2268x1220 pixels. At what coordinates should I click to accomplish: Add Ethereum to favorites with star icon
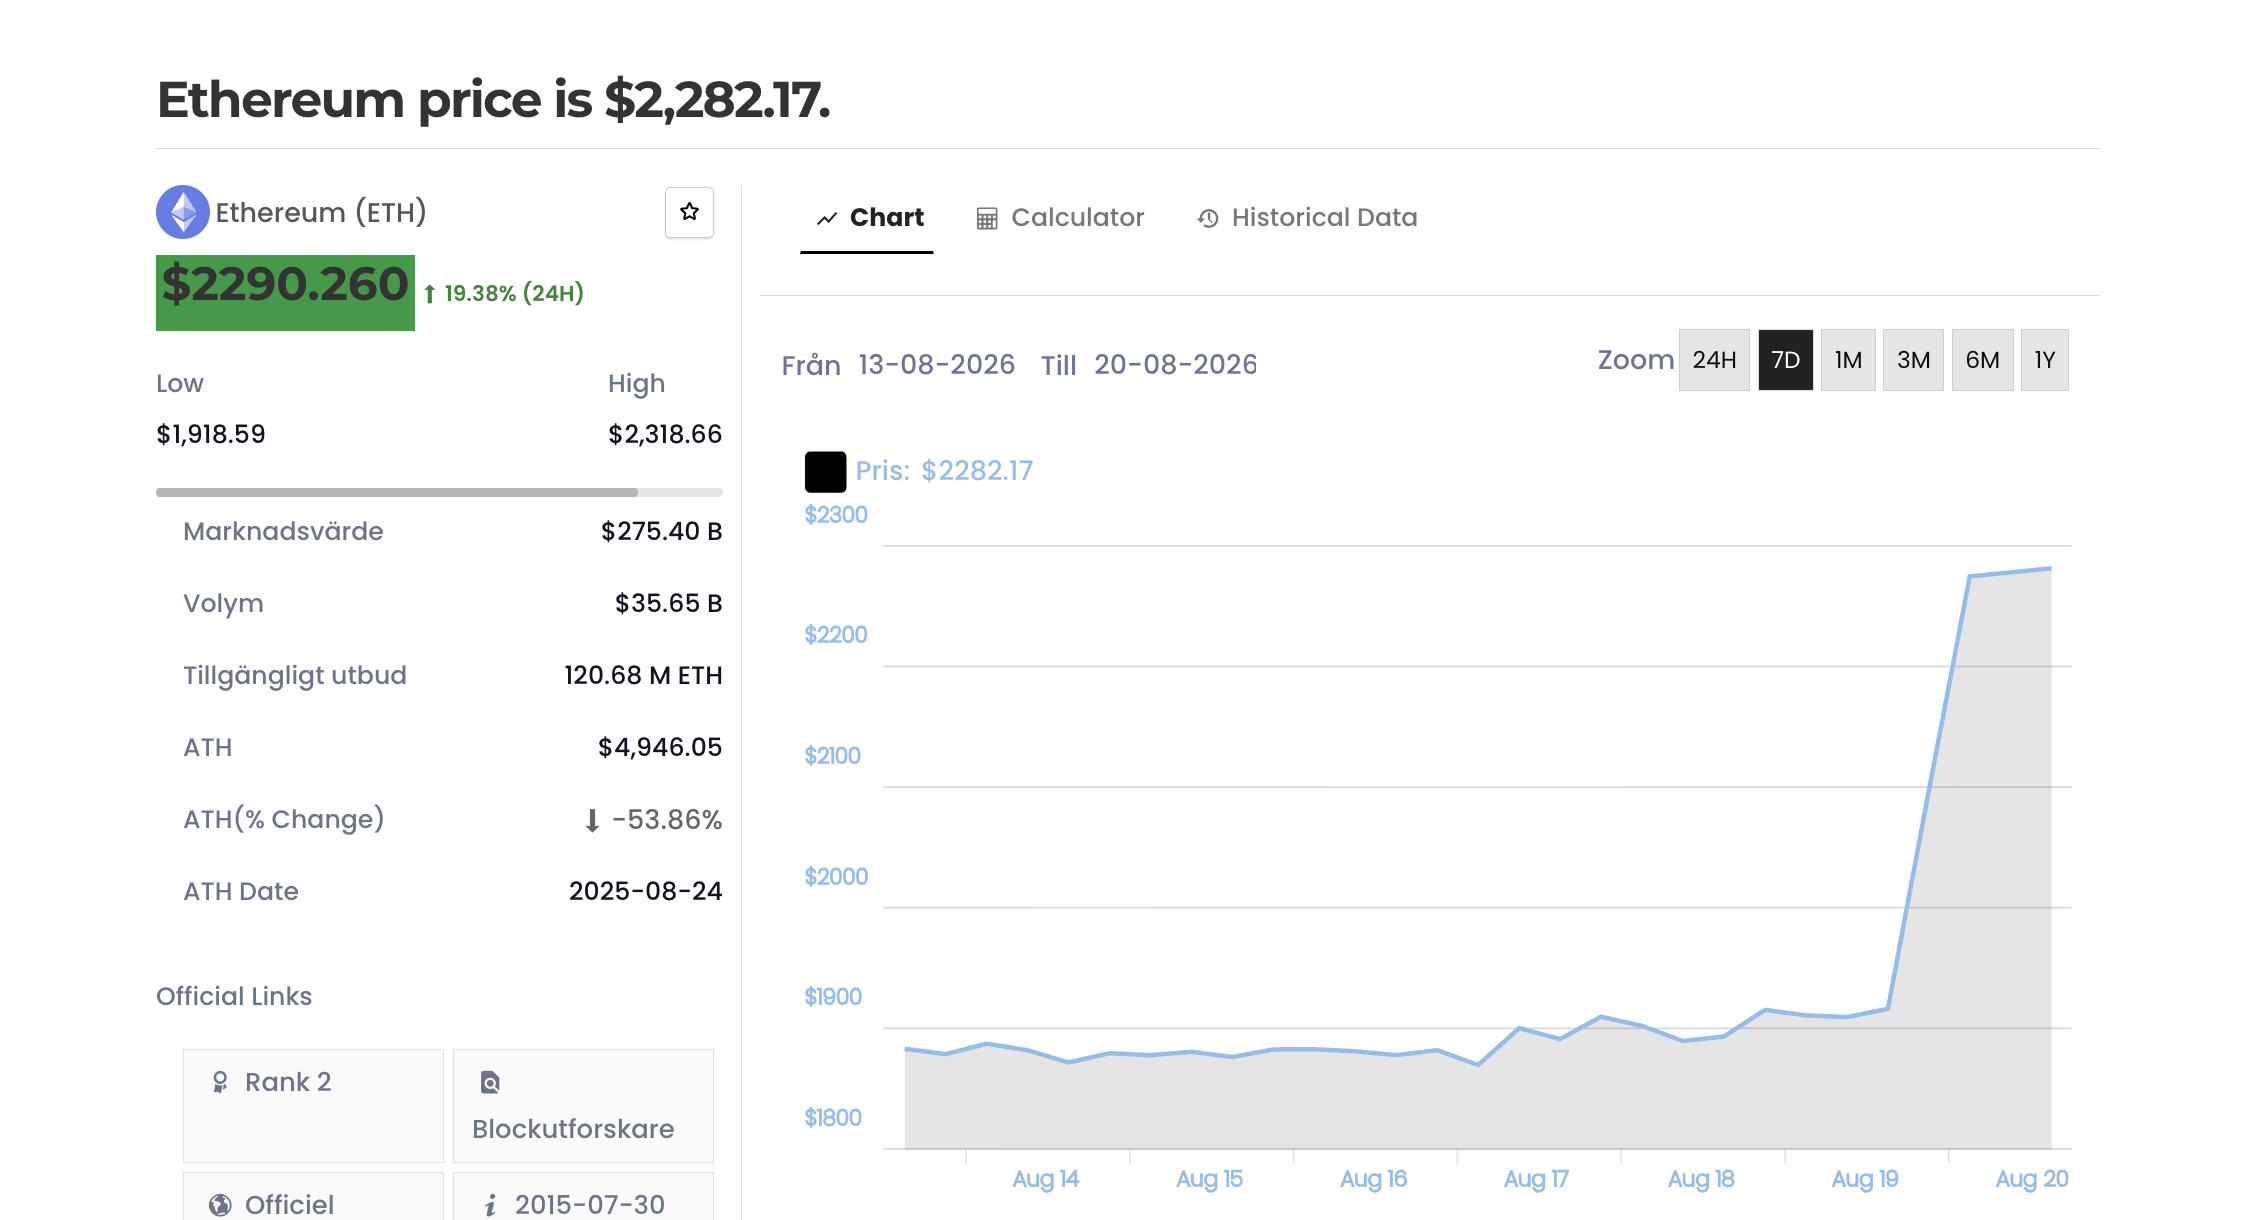tap(689, 212)
